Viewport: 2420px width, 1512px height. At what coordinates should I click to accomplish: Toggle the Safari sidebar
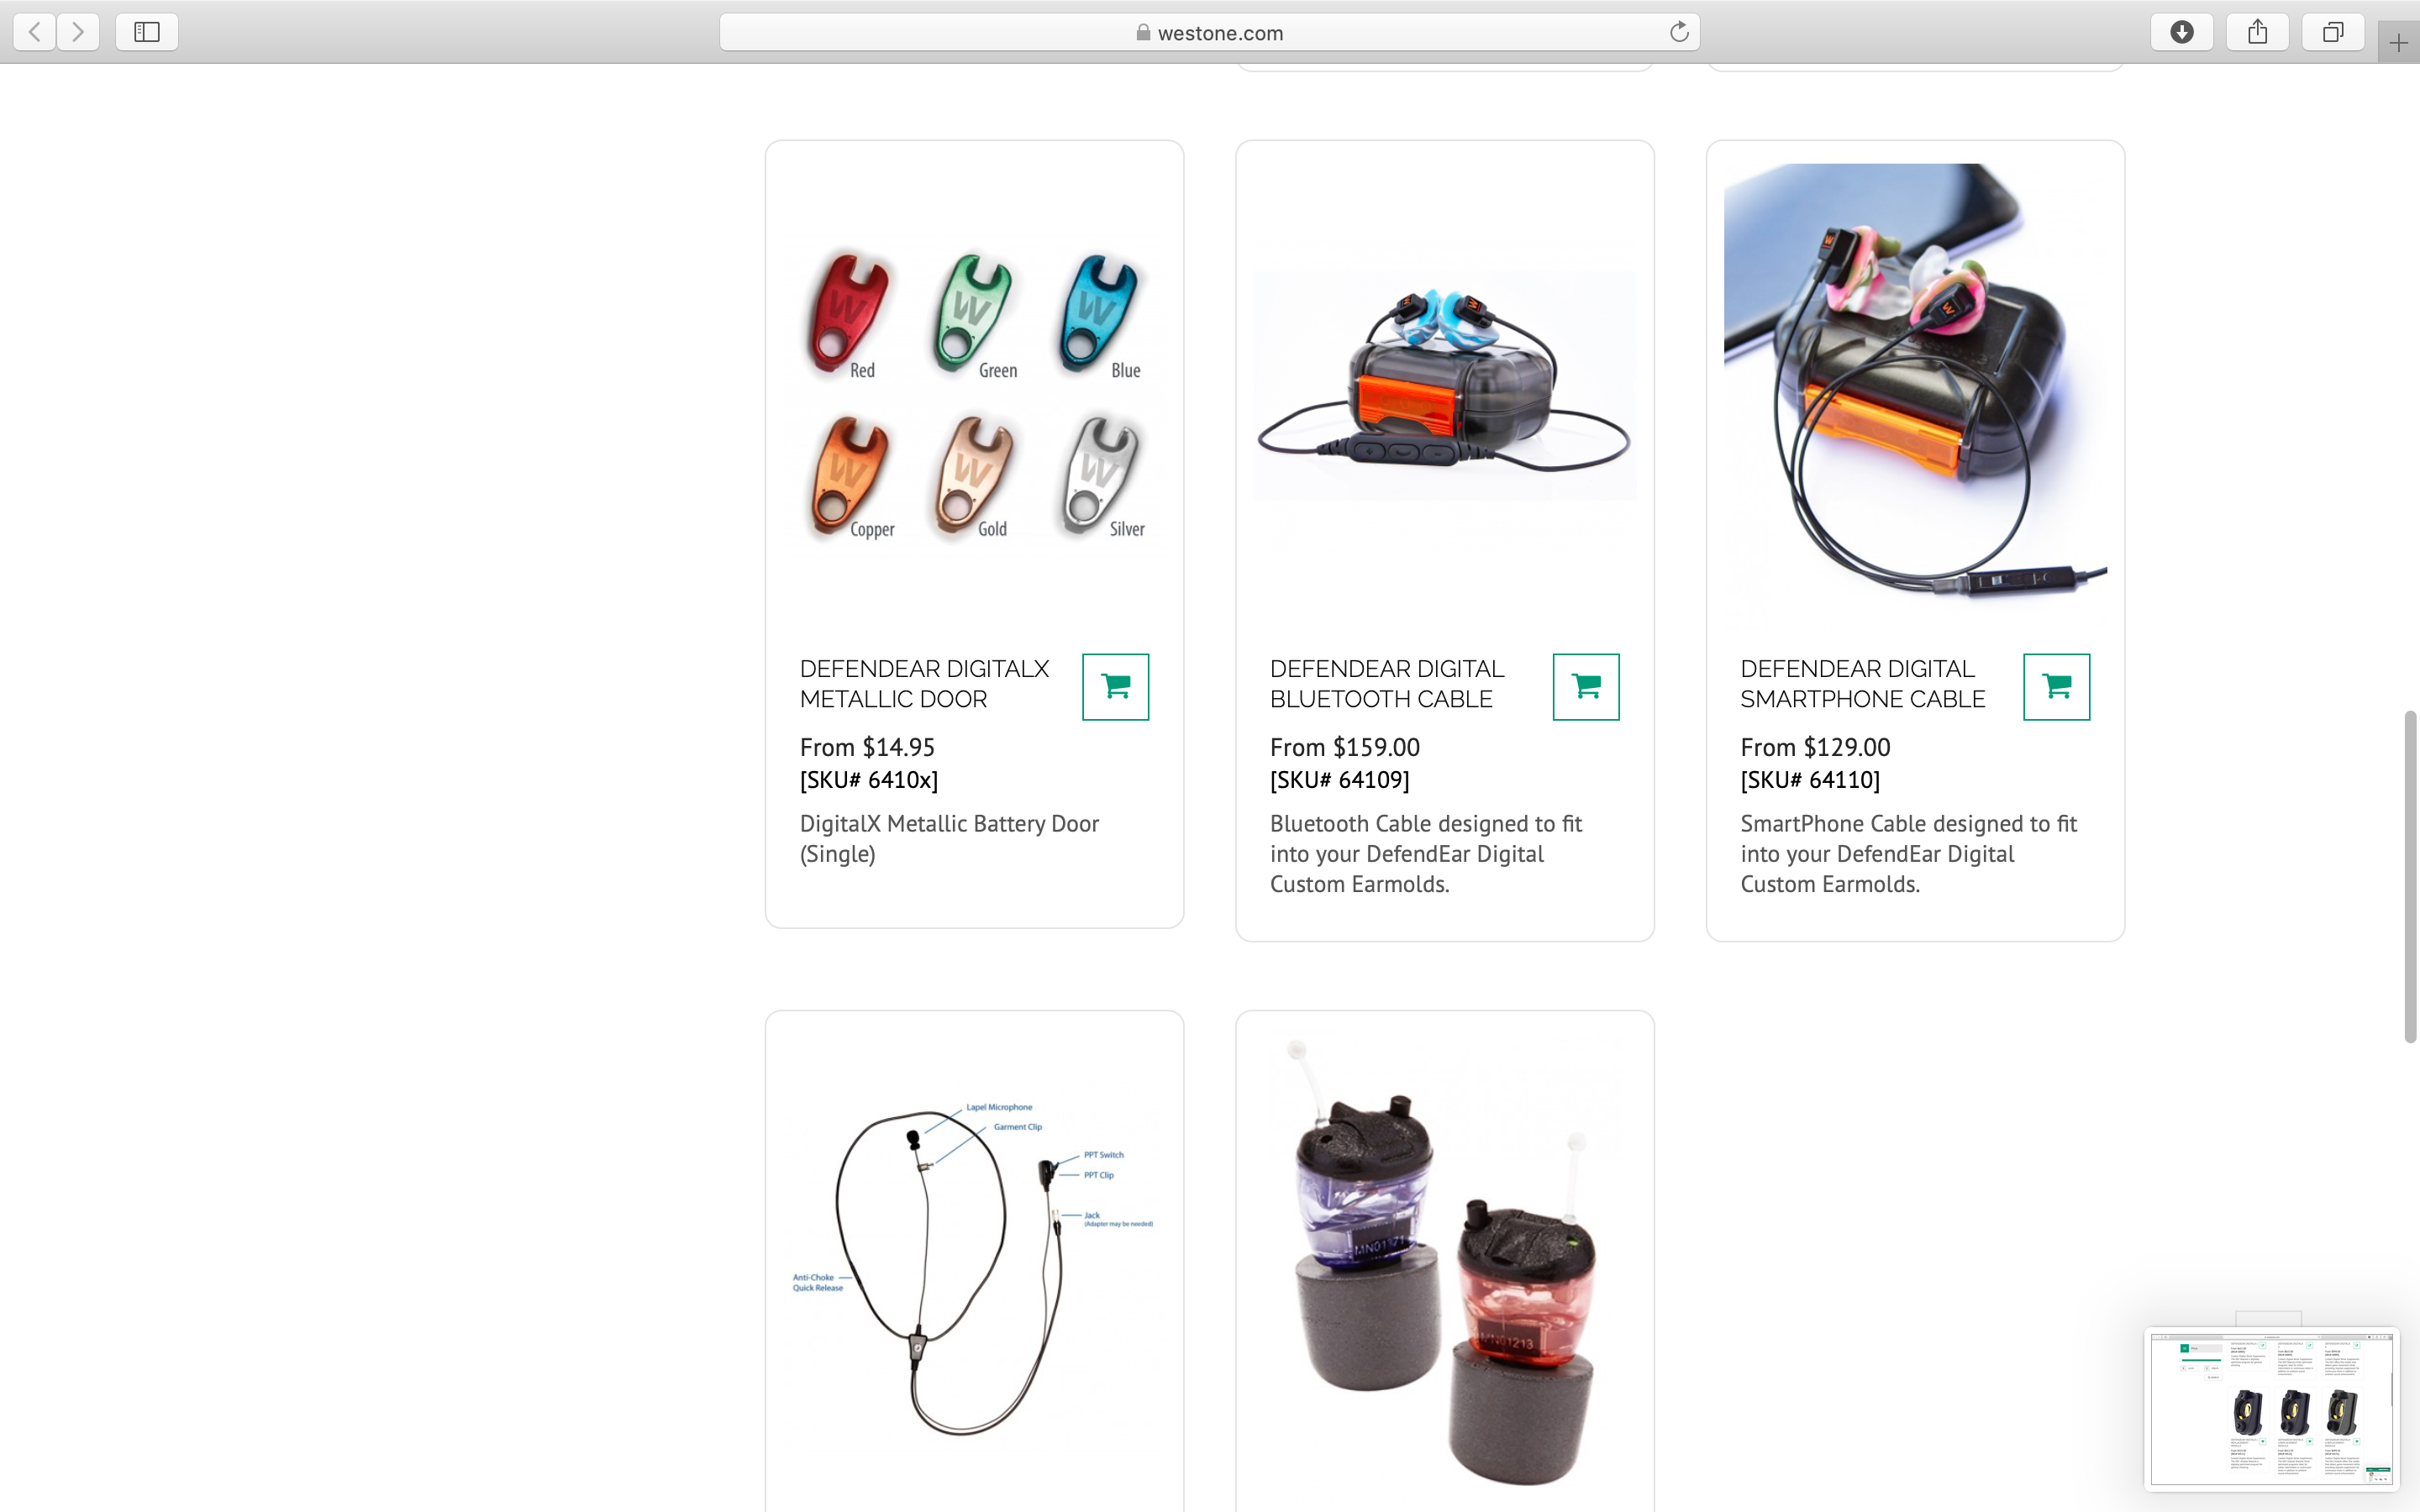click(x=147, y=32)
